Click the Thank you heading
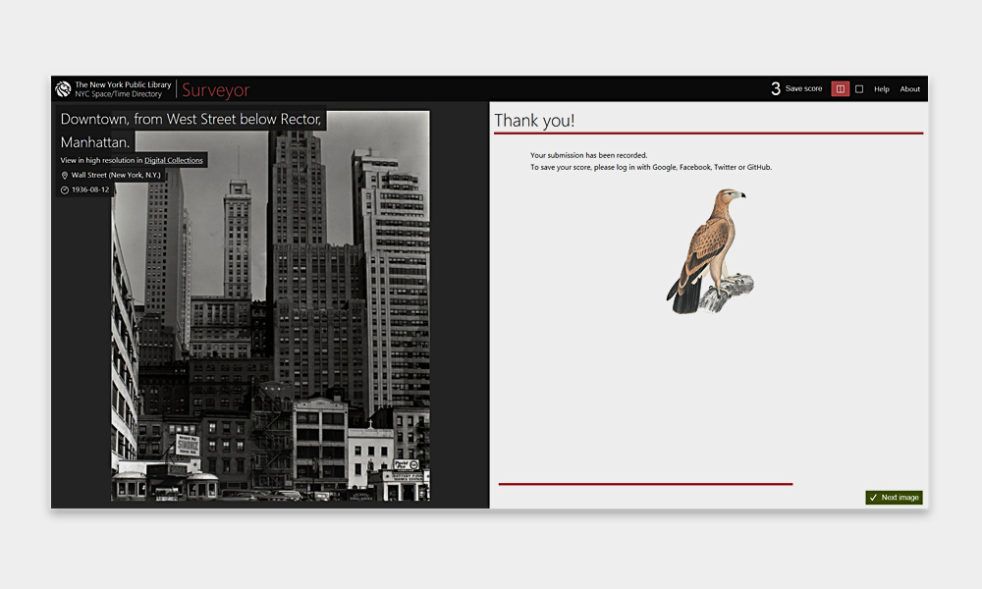 535,121
